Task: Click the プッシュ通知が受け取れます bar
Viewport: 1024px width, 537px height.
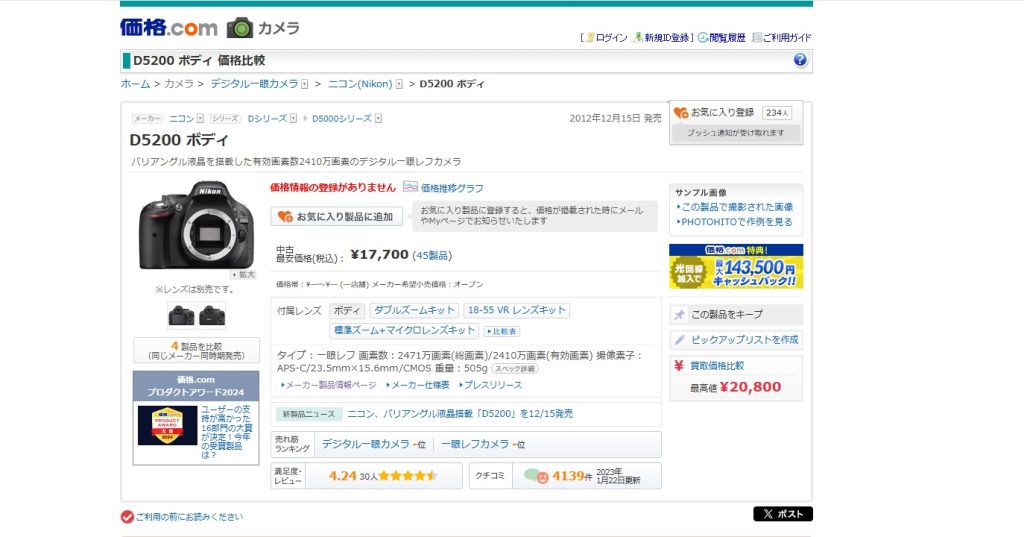Action: pyautogui.click(x=735, y=133)
